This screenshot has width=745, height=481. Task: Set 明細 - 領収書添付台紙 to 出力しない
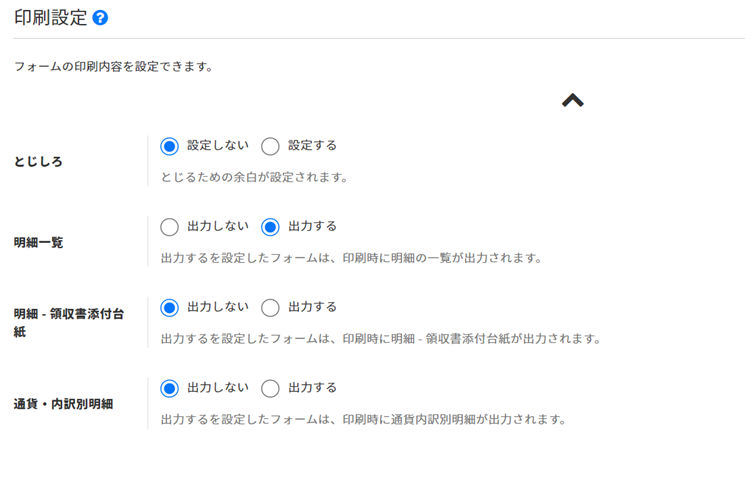169,307
